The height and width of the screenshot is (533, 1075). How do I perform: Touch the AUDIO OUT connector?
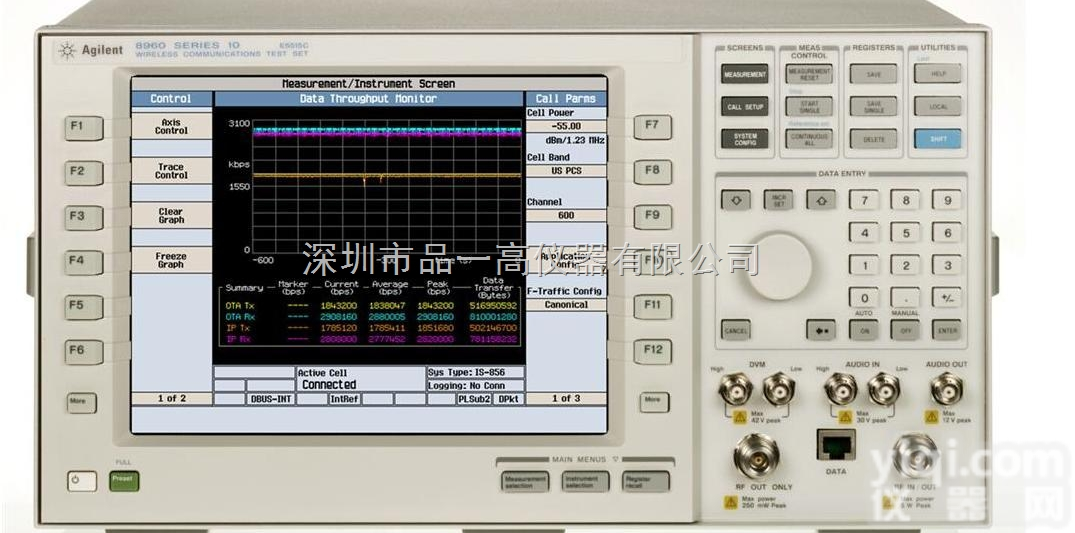(944, 388)
